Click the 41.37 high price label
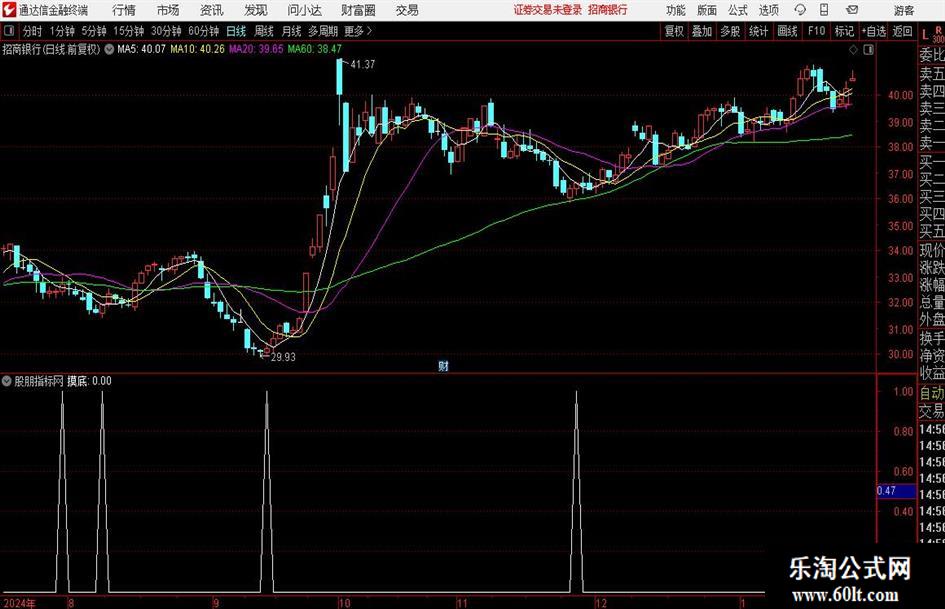 [x=362, y=64]
